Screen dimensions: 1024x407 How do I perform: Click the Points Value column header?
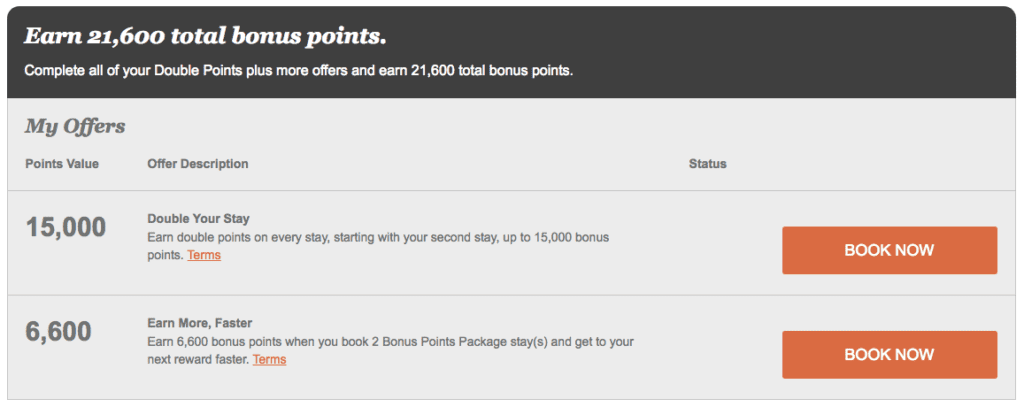tap(62, 164)
